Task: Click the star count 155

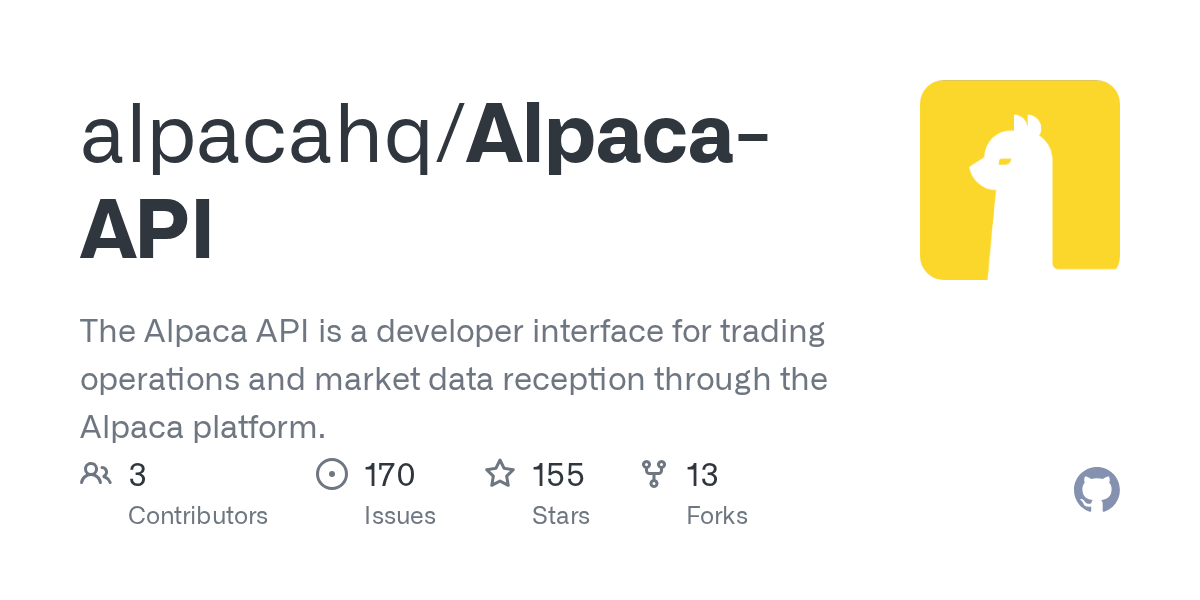Action: pyautogui.click(x=558, y=475)
